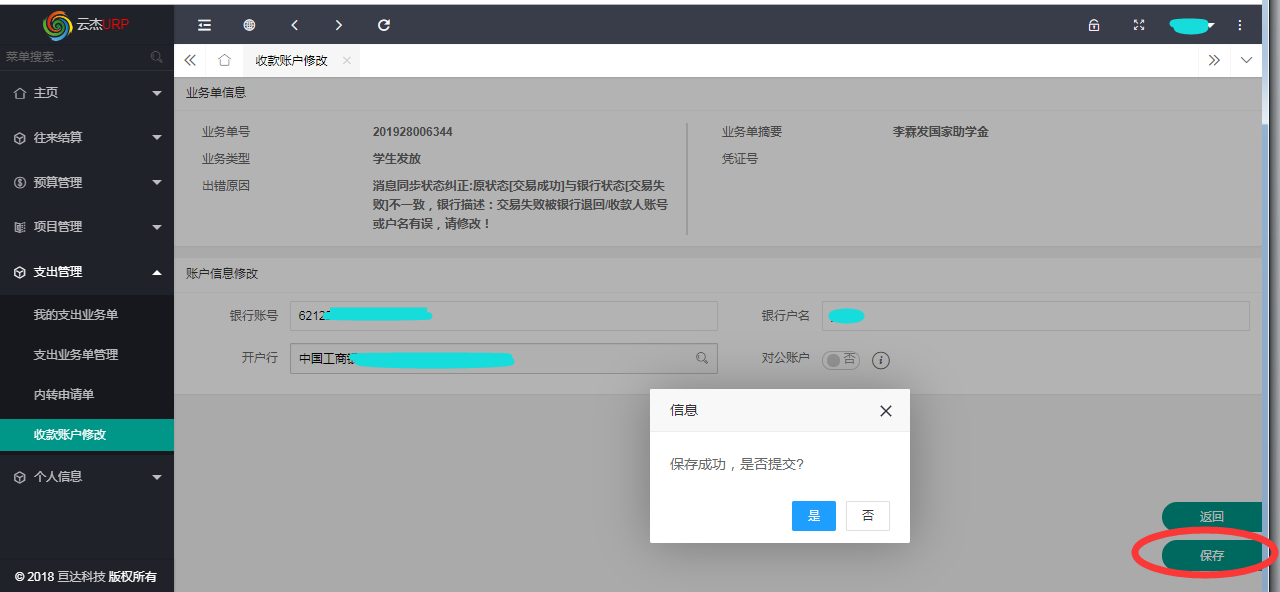Click 否 to decline submission
The image size is (1280, 592).
coord(867,516)
